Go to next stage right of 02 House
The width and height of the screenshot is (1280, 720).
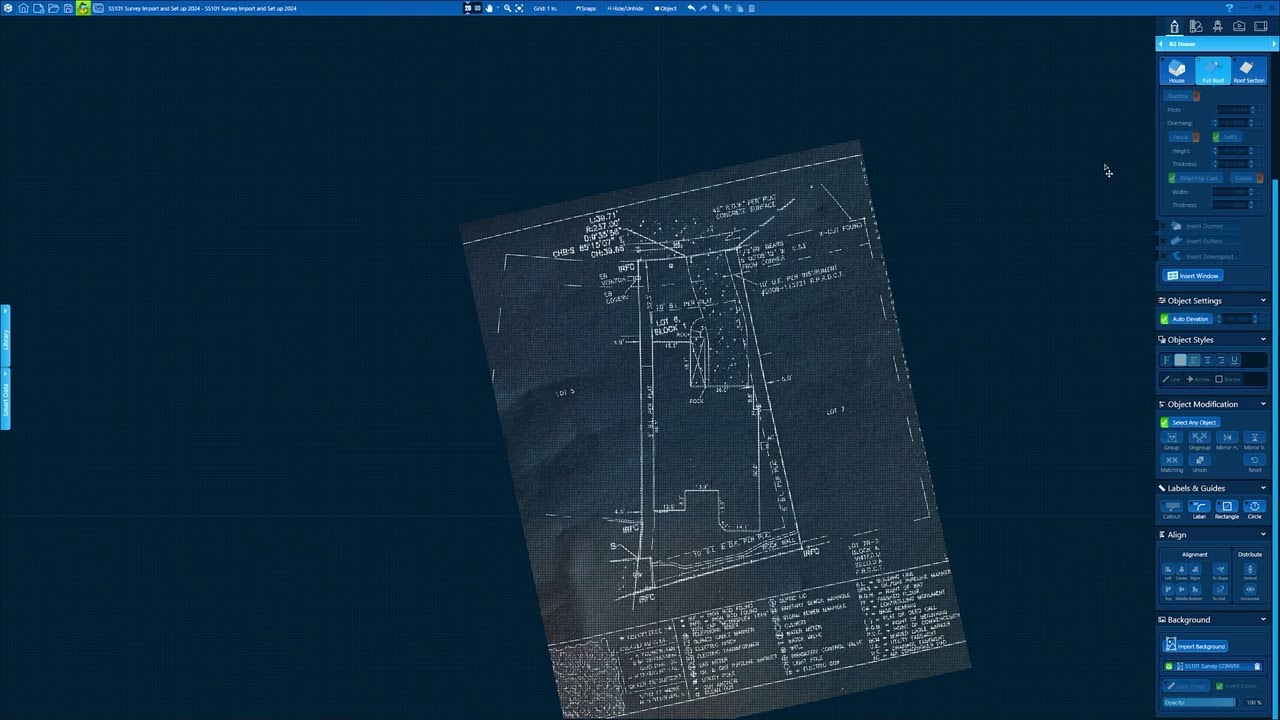click(x=1274, y=44)
